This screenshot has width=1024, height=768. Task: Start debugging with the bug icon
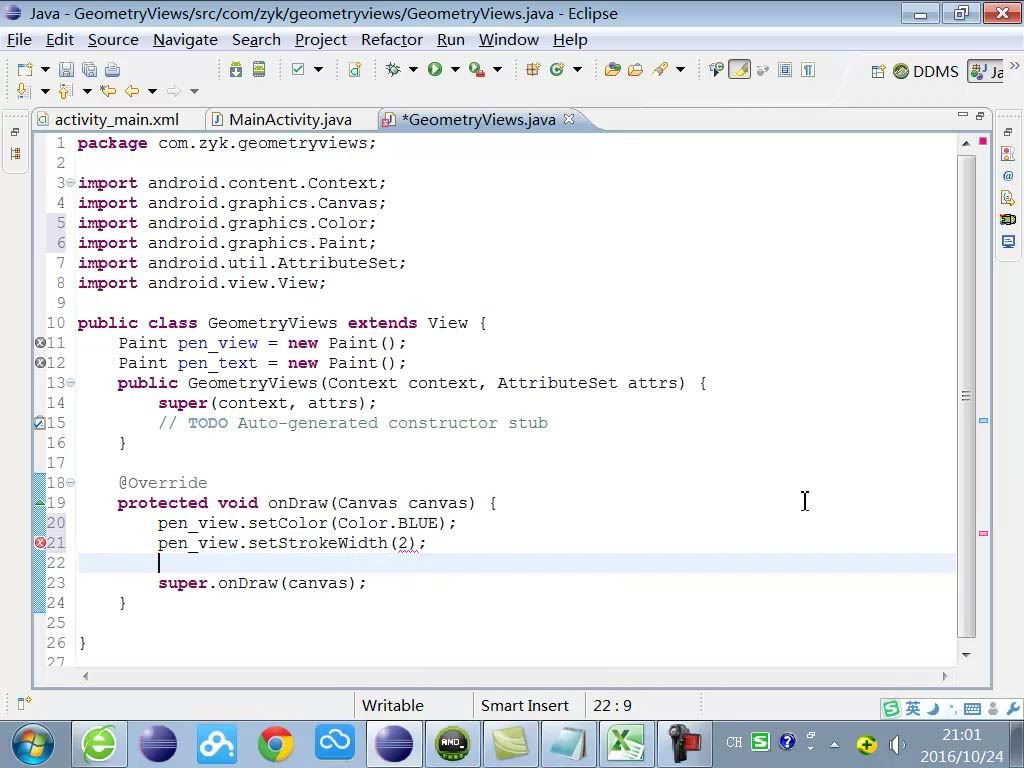(393, 69)
